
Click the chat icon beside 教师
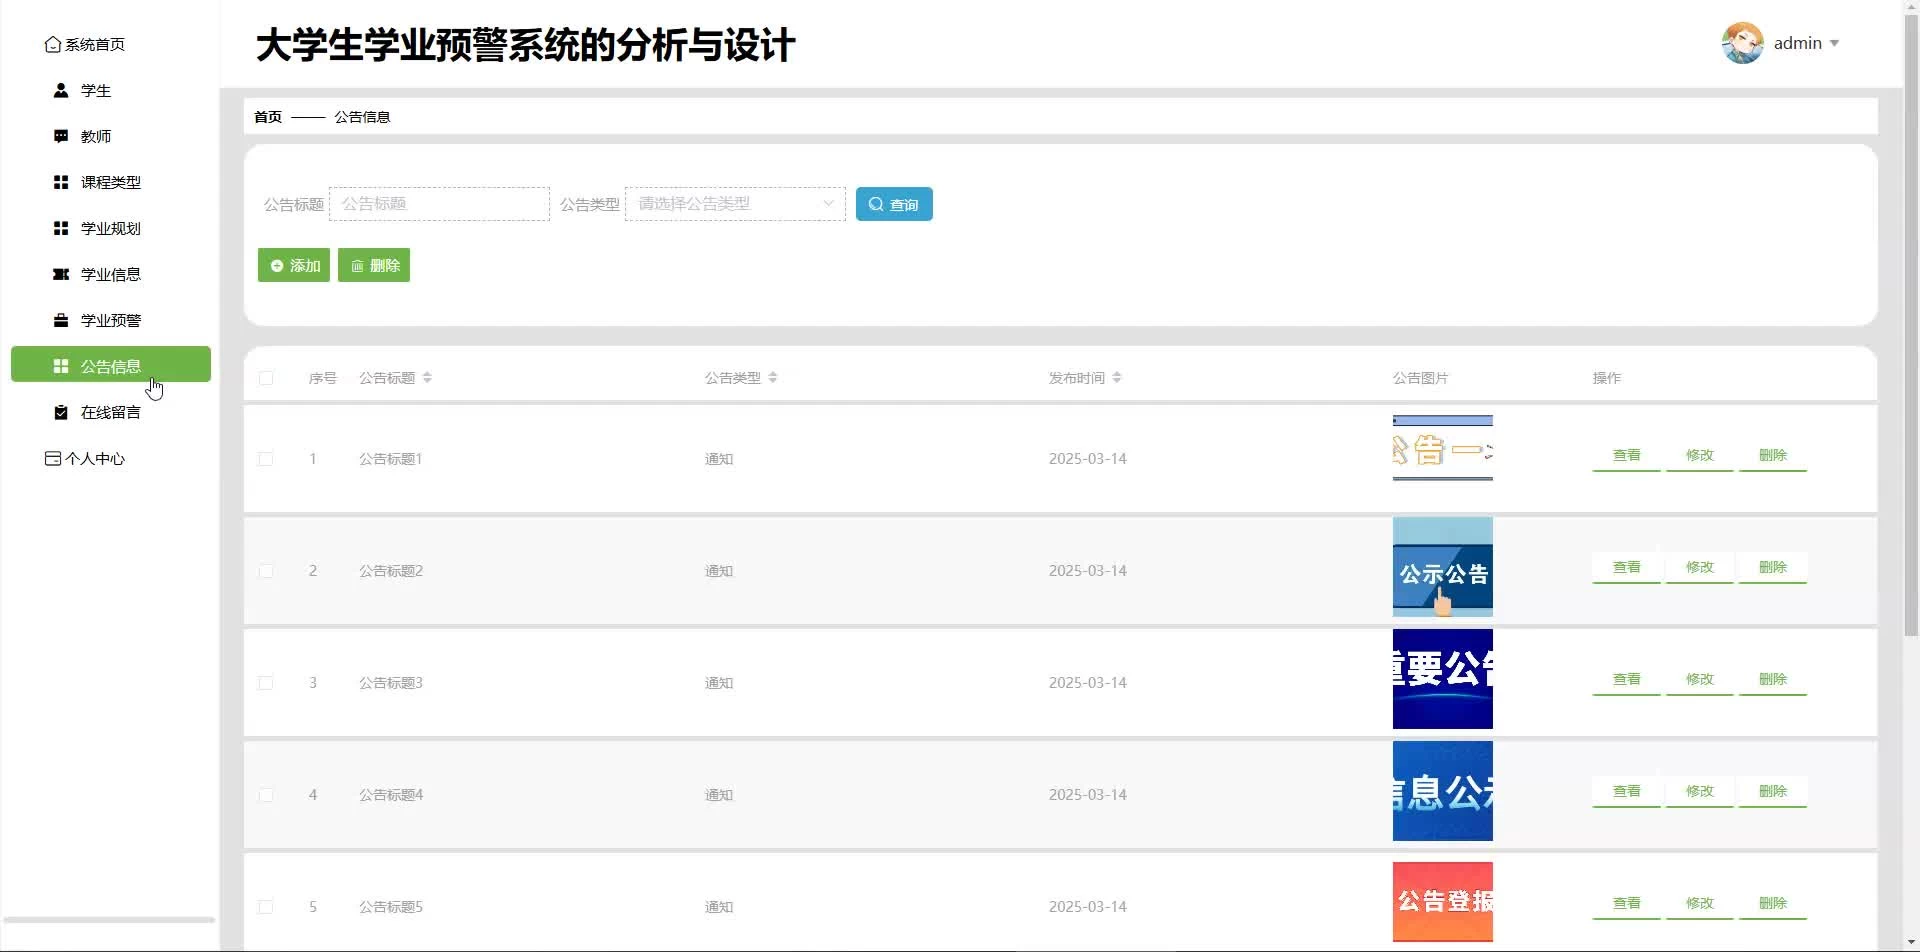point(61,137)
